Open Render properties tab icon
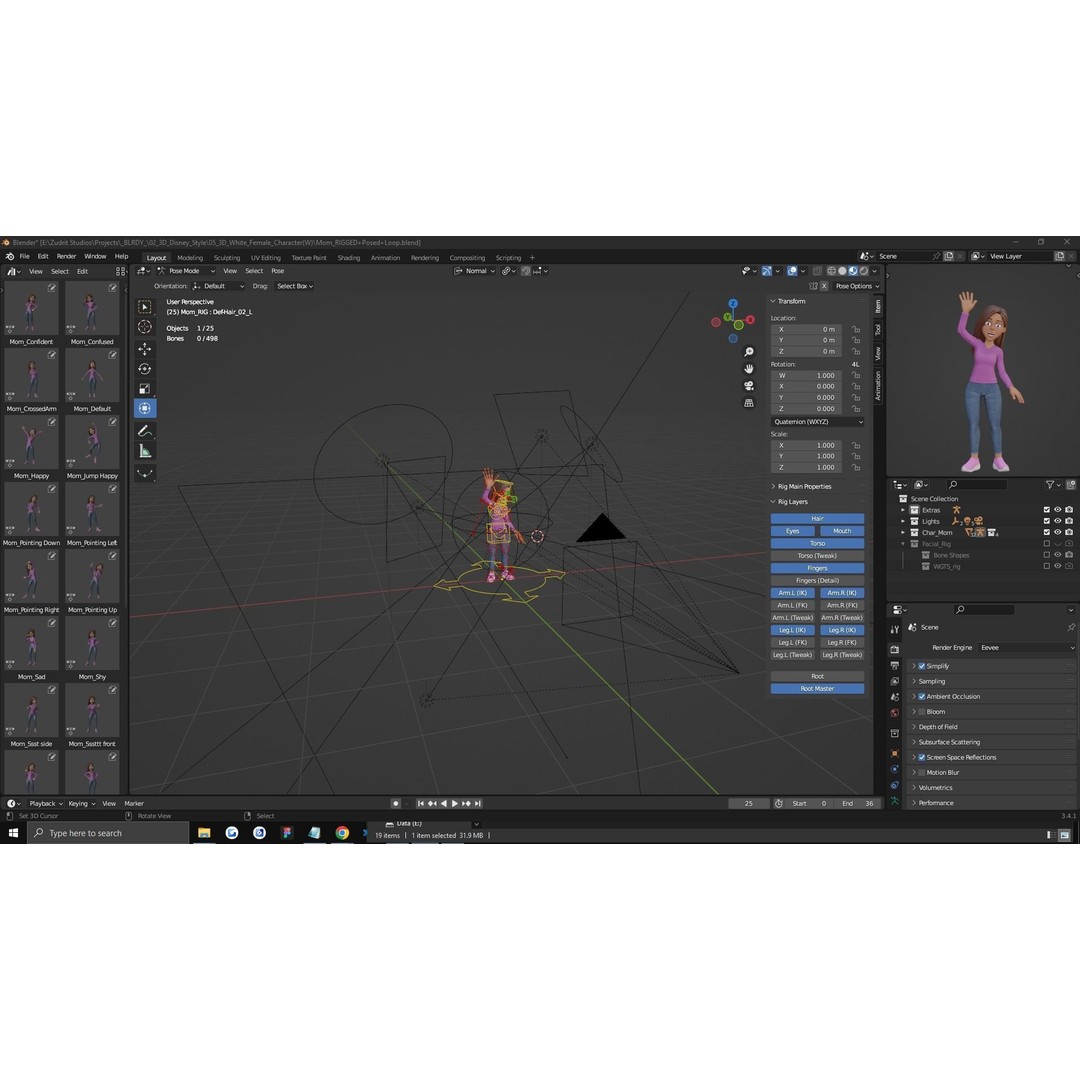This screenshot has width=1080, height=1080. coord(895,650)
